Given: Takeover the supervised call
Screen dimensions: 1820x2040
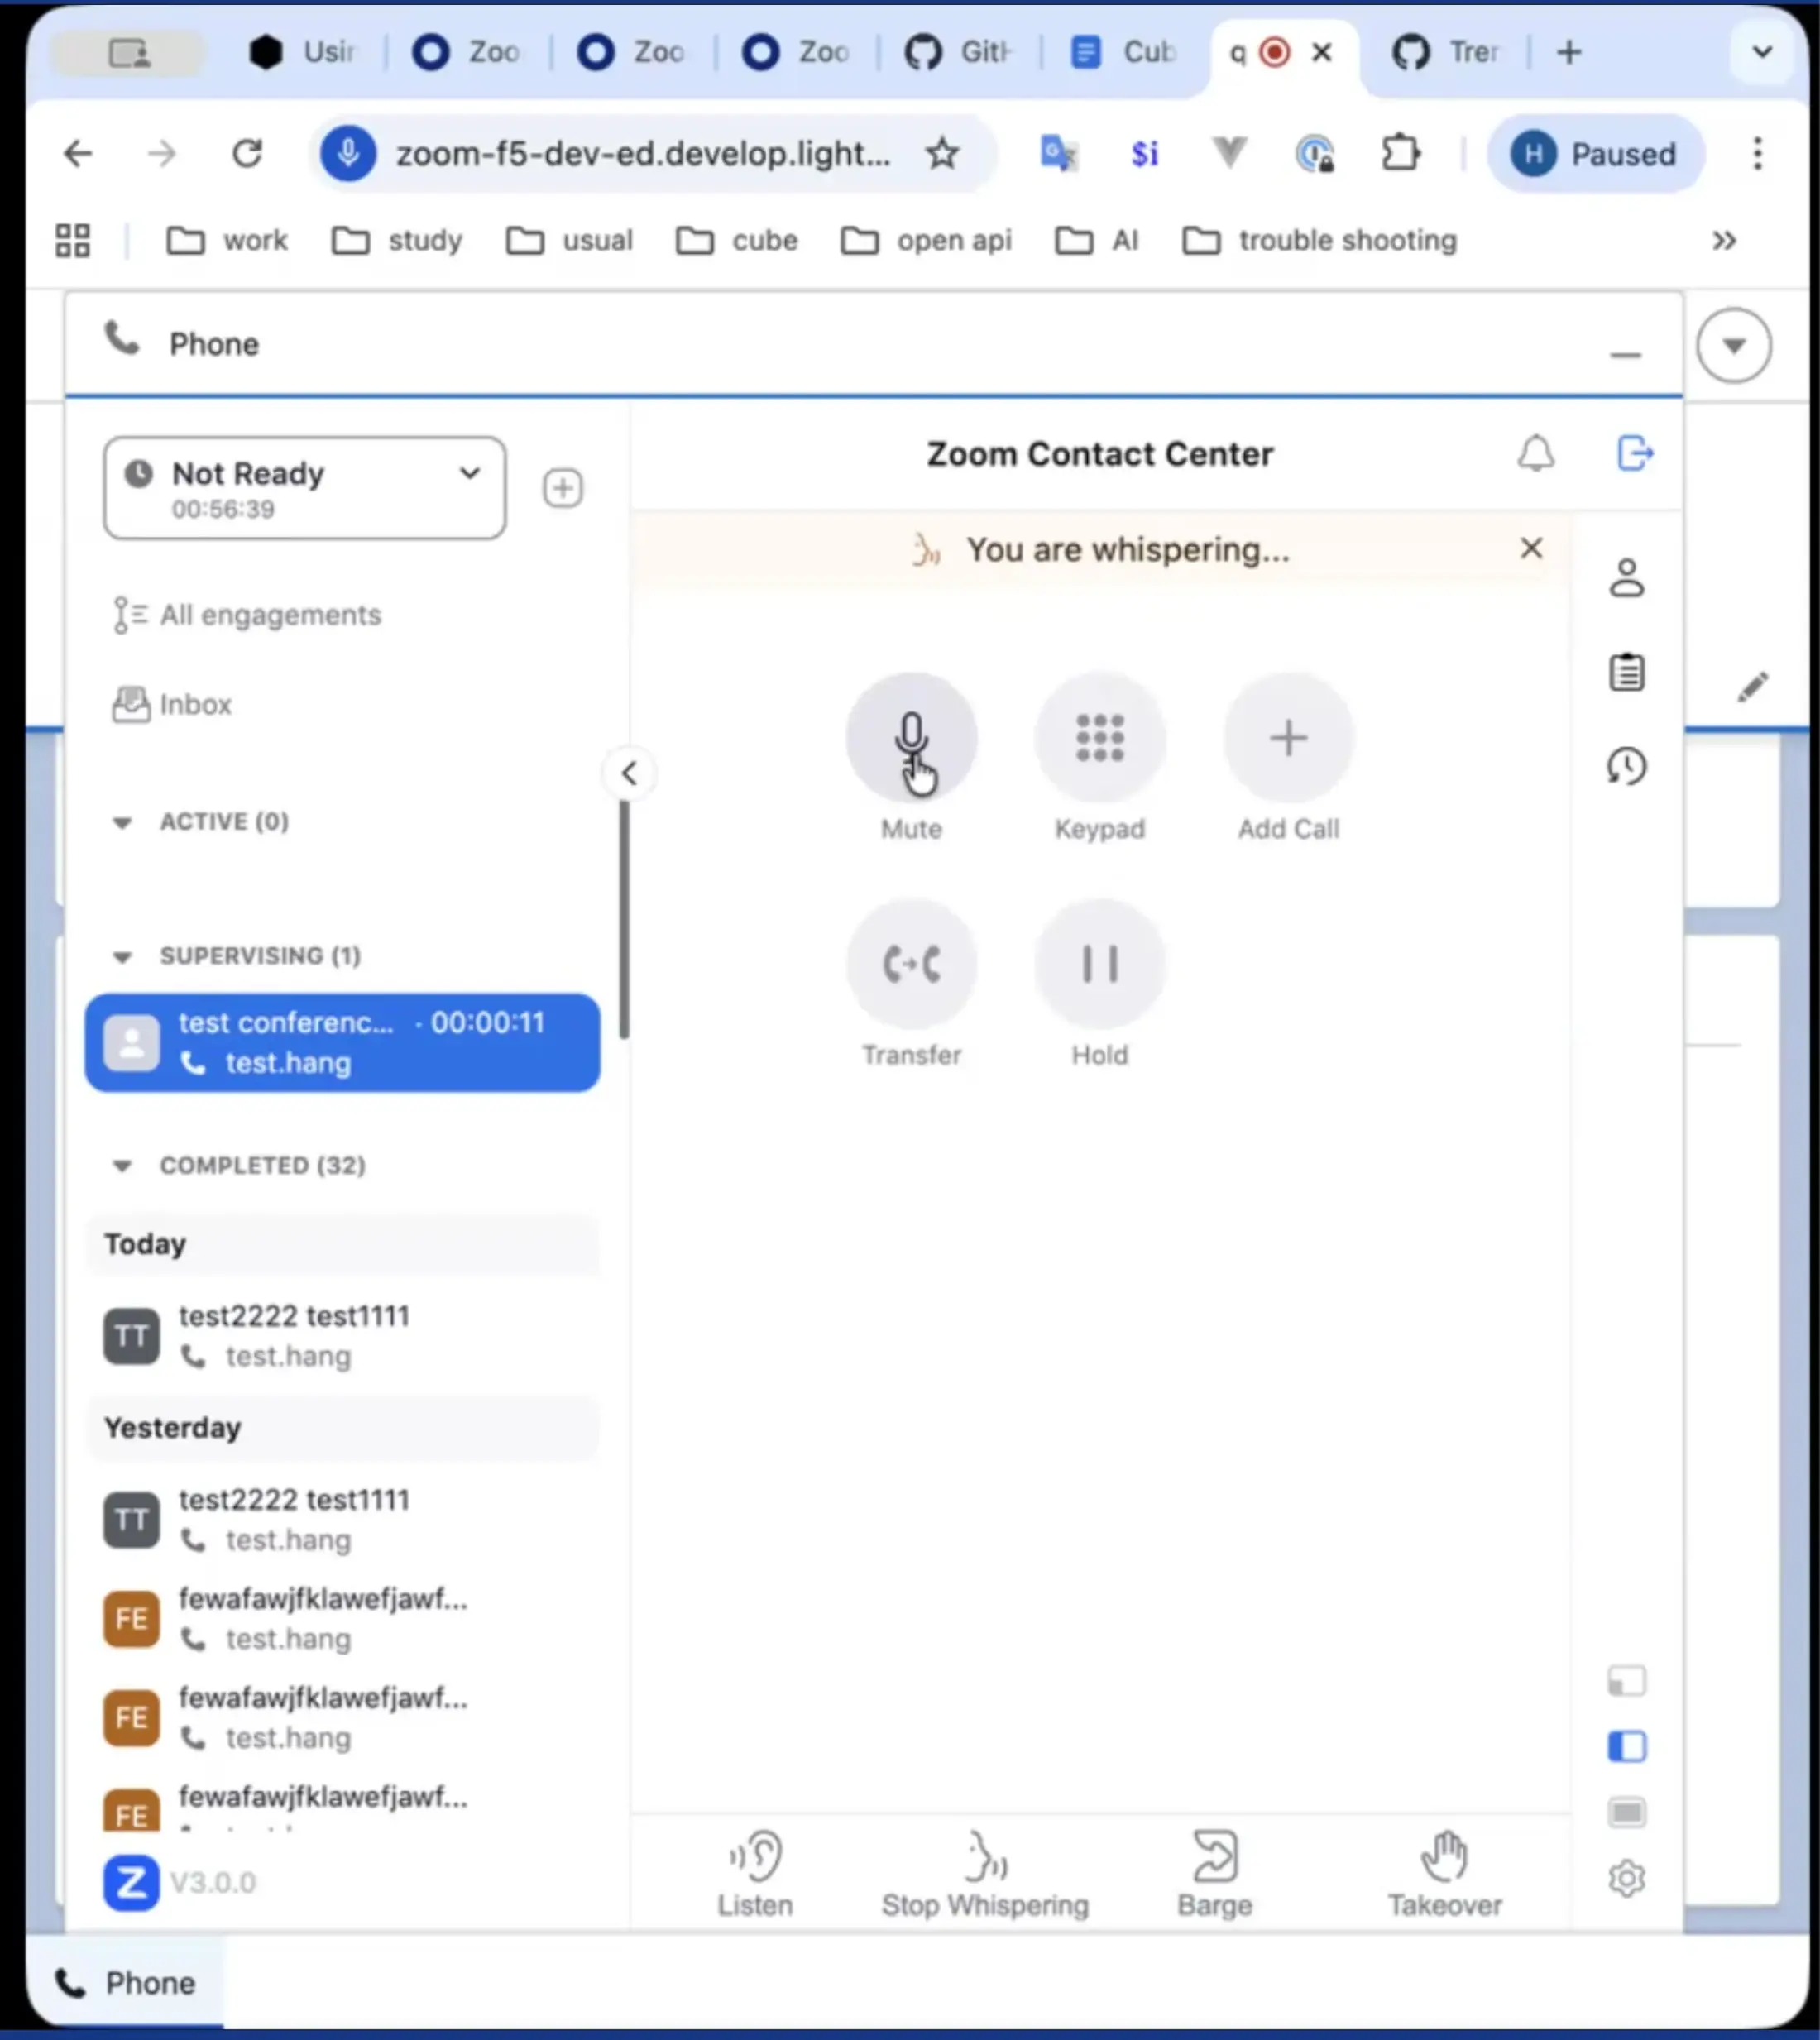Looking at the screenshot, I should [1444, 1874].
